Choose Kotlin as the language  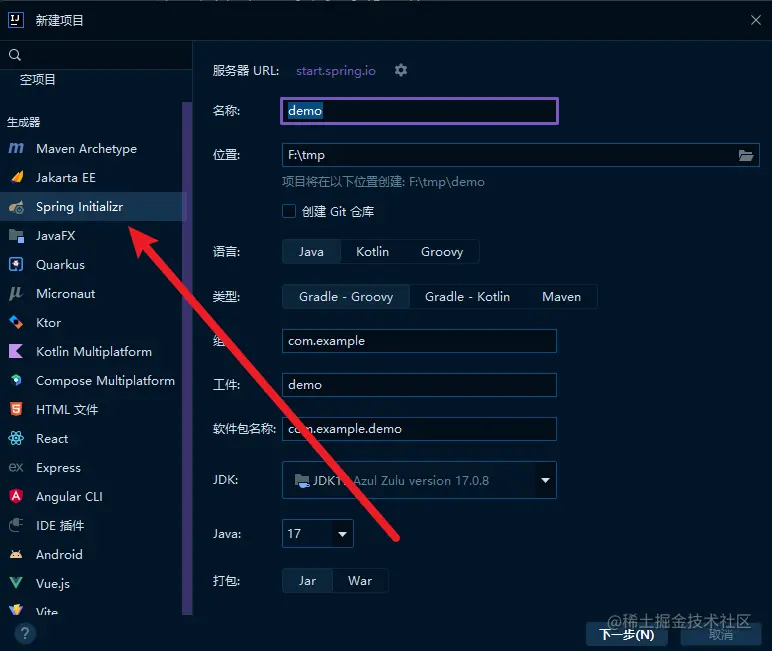point(372,252)
